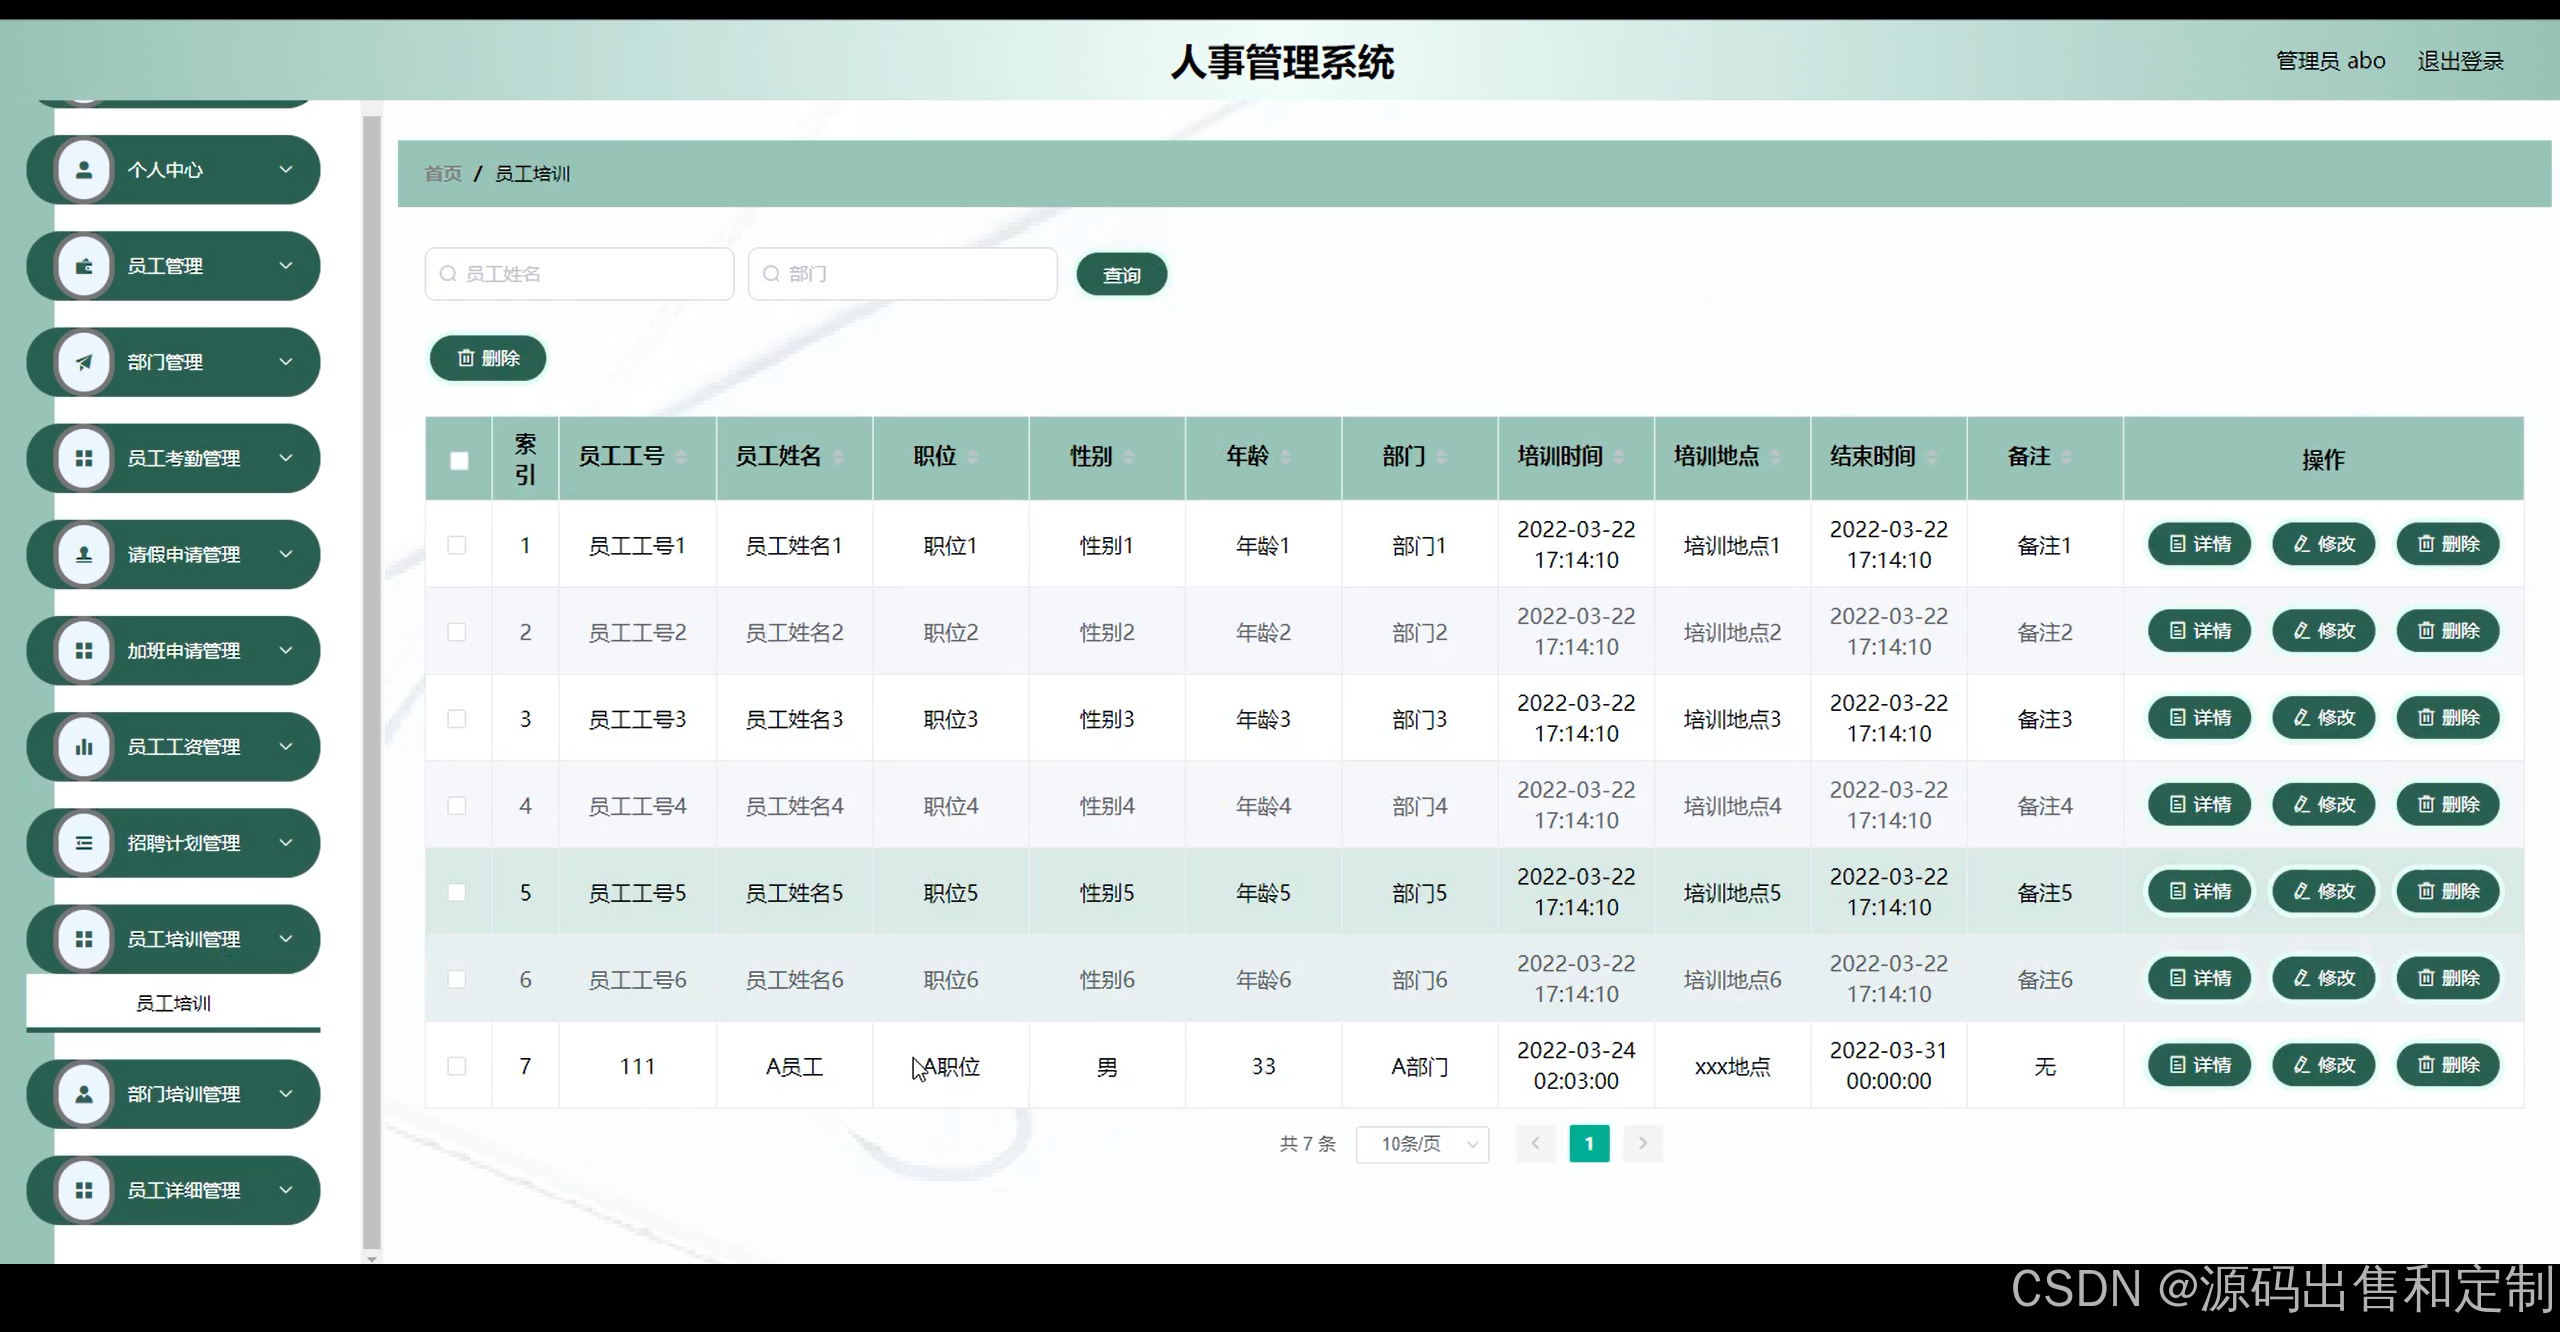The image size is (2560, 1332).
Task: Open the 加班申请管理 sidebar menu
Action: tap(183, 651)
